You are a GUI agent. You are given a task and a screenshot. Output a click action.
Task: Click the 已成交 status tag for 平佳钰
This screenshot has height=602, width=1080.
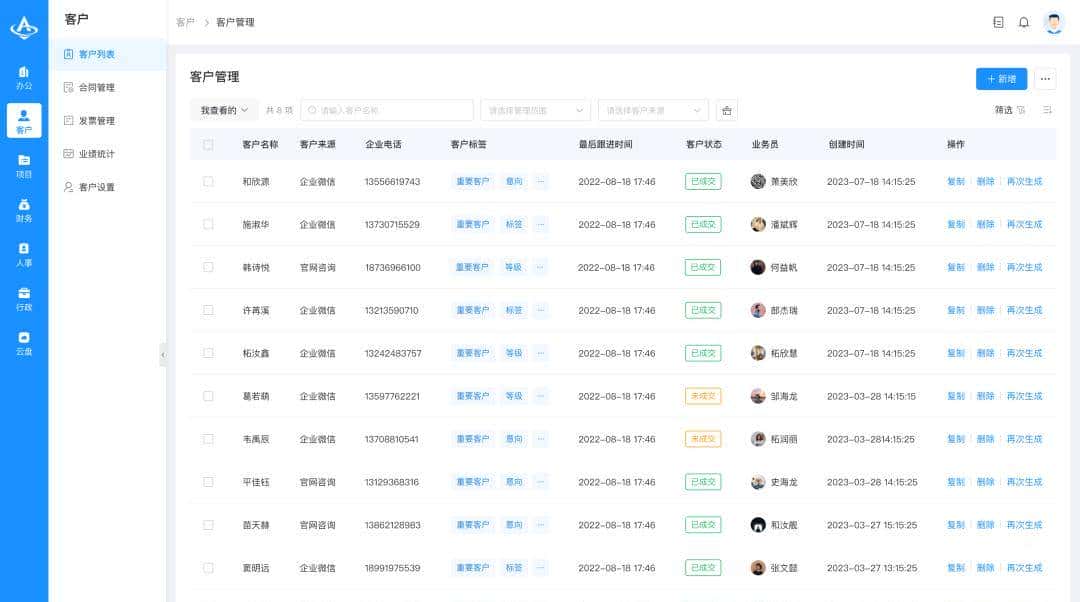point(704,481)
